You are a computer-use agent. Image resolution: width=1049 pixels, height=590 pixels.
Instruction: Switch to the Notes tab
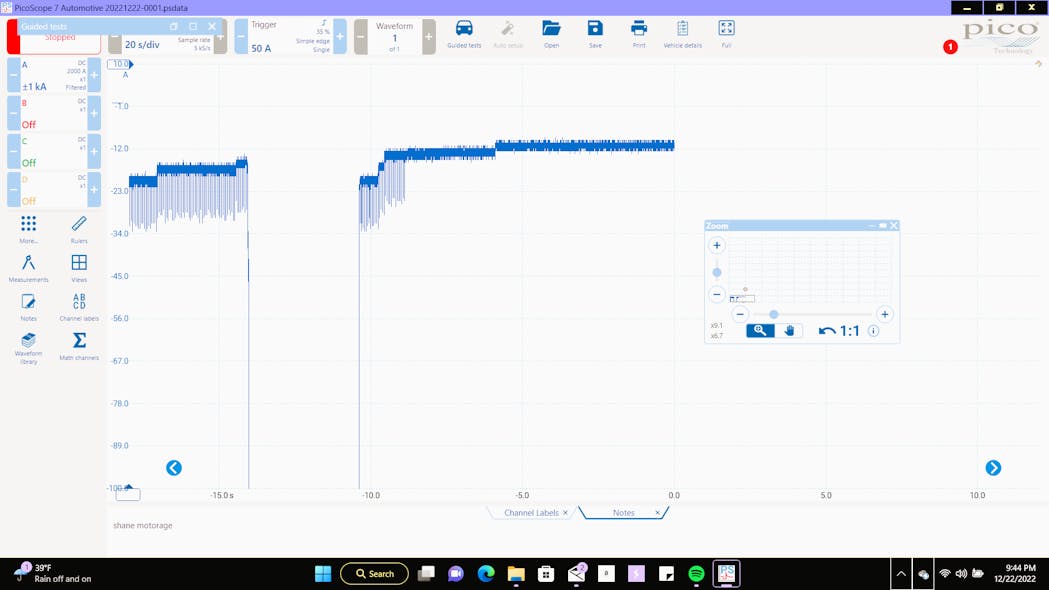click(x=624, y=513)
